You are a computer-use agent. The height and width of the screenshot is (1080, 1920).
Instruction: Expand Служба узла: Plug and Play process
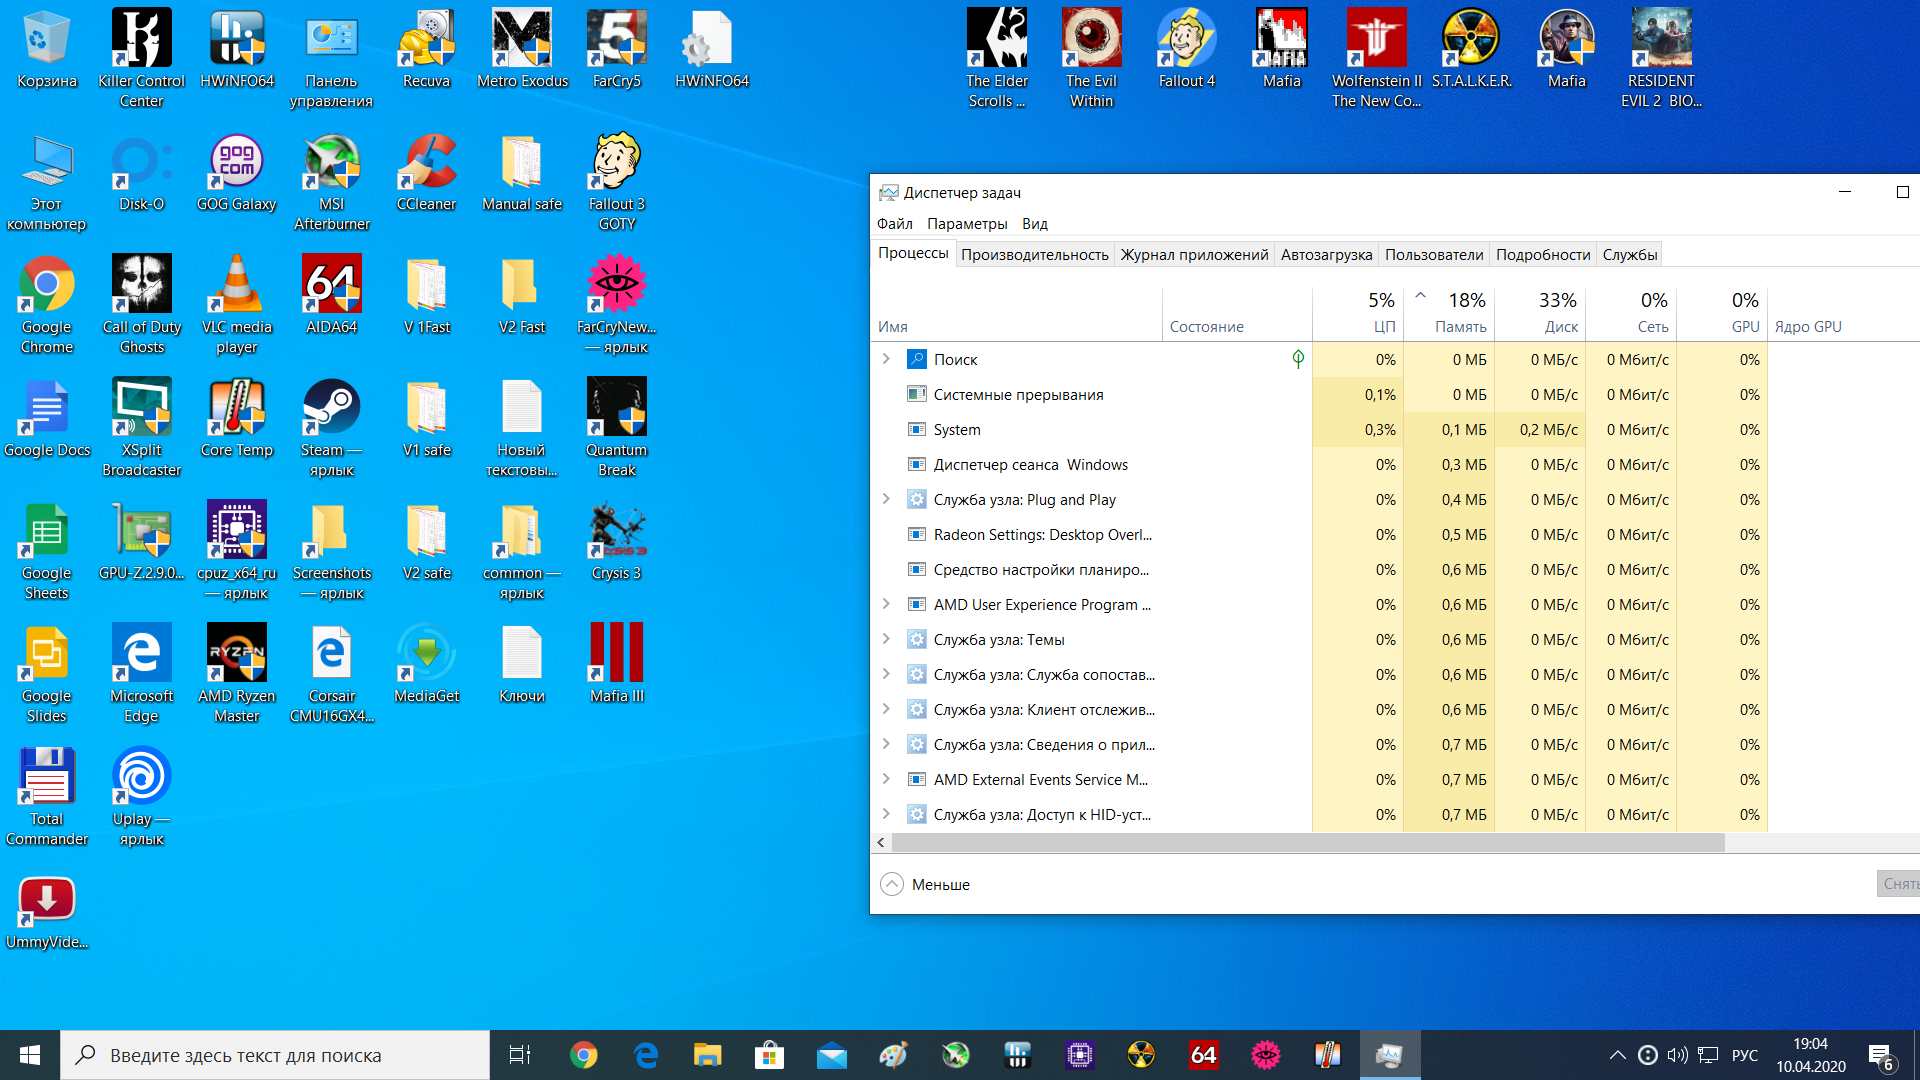[x=886, y=498]
